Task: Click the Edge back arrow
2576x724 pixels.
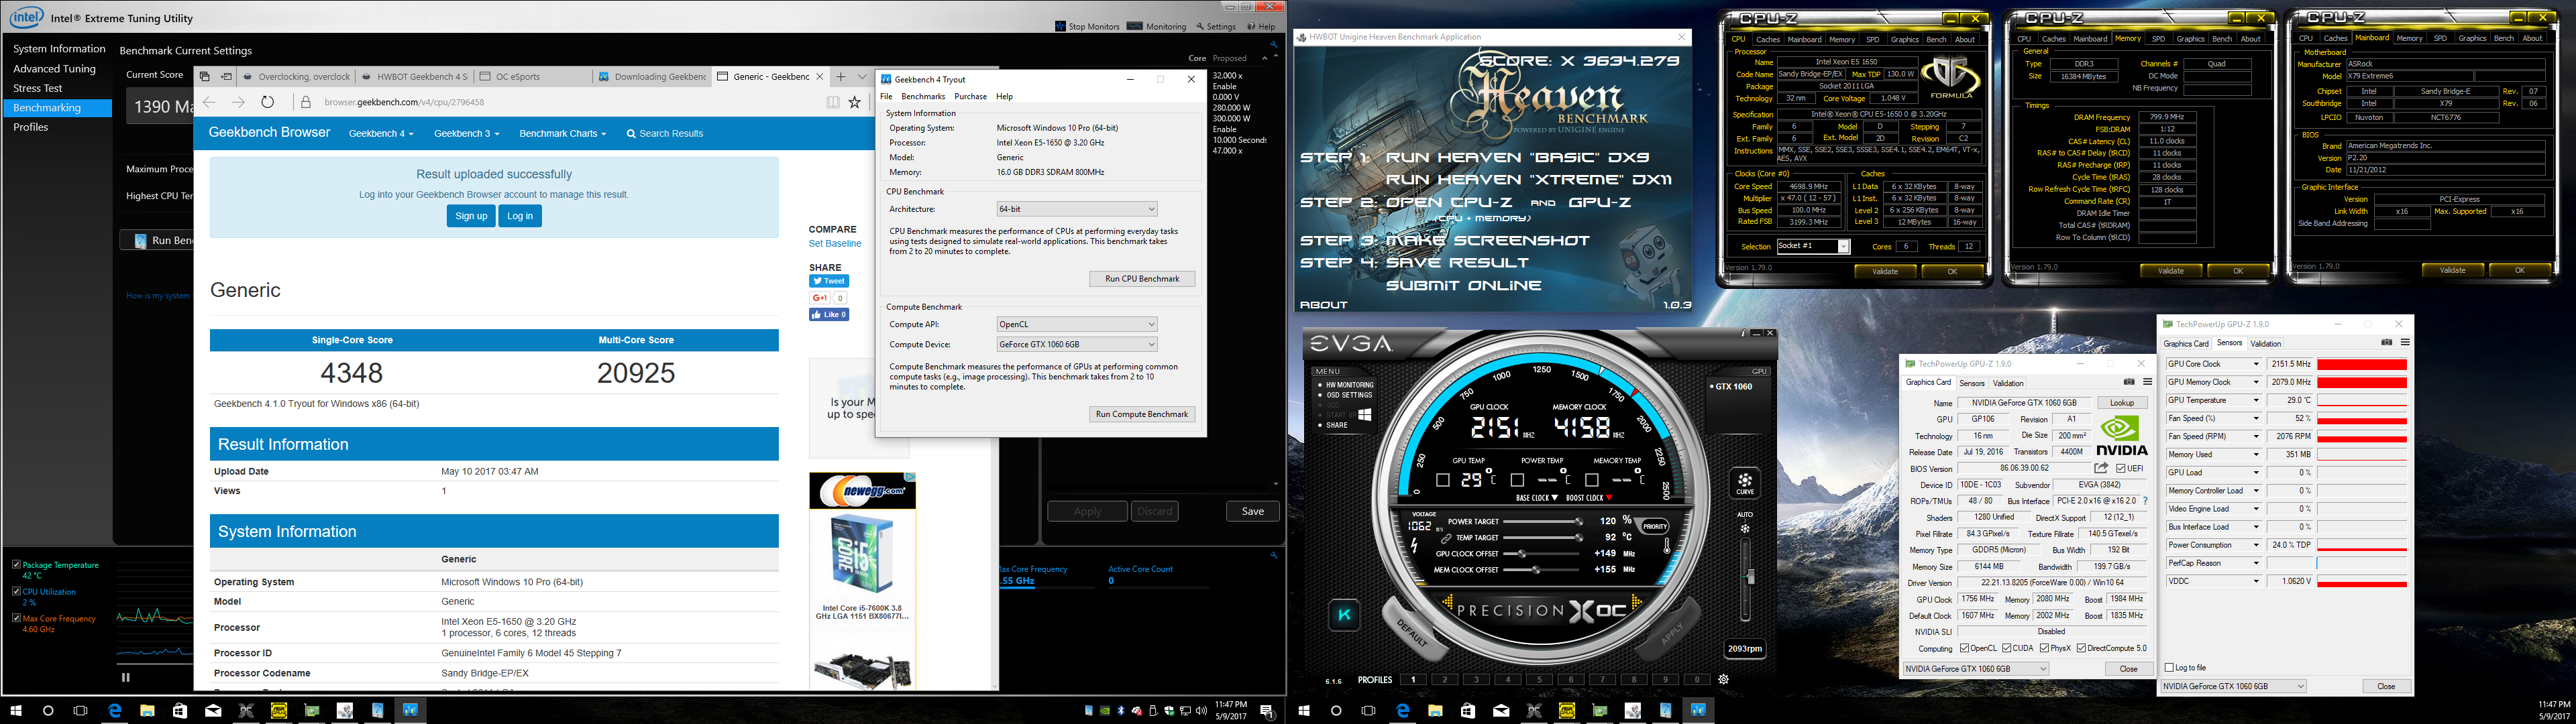Action: coord(209,102)
